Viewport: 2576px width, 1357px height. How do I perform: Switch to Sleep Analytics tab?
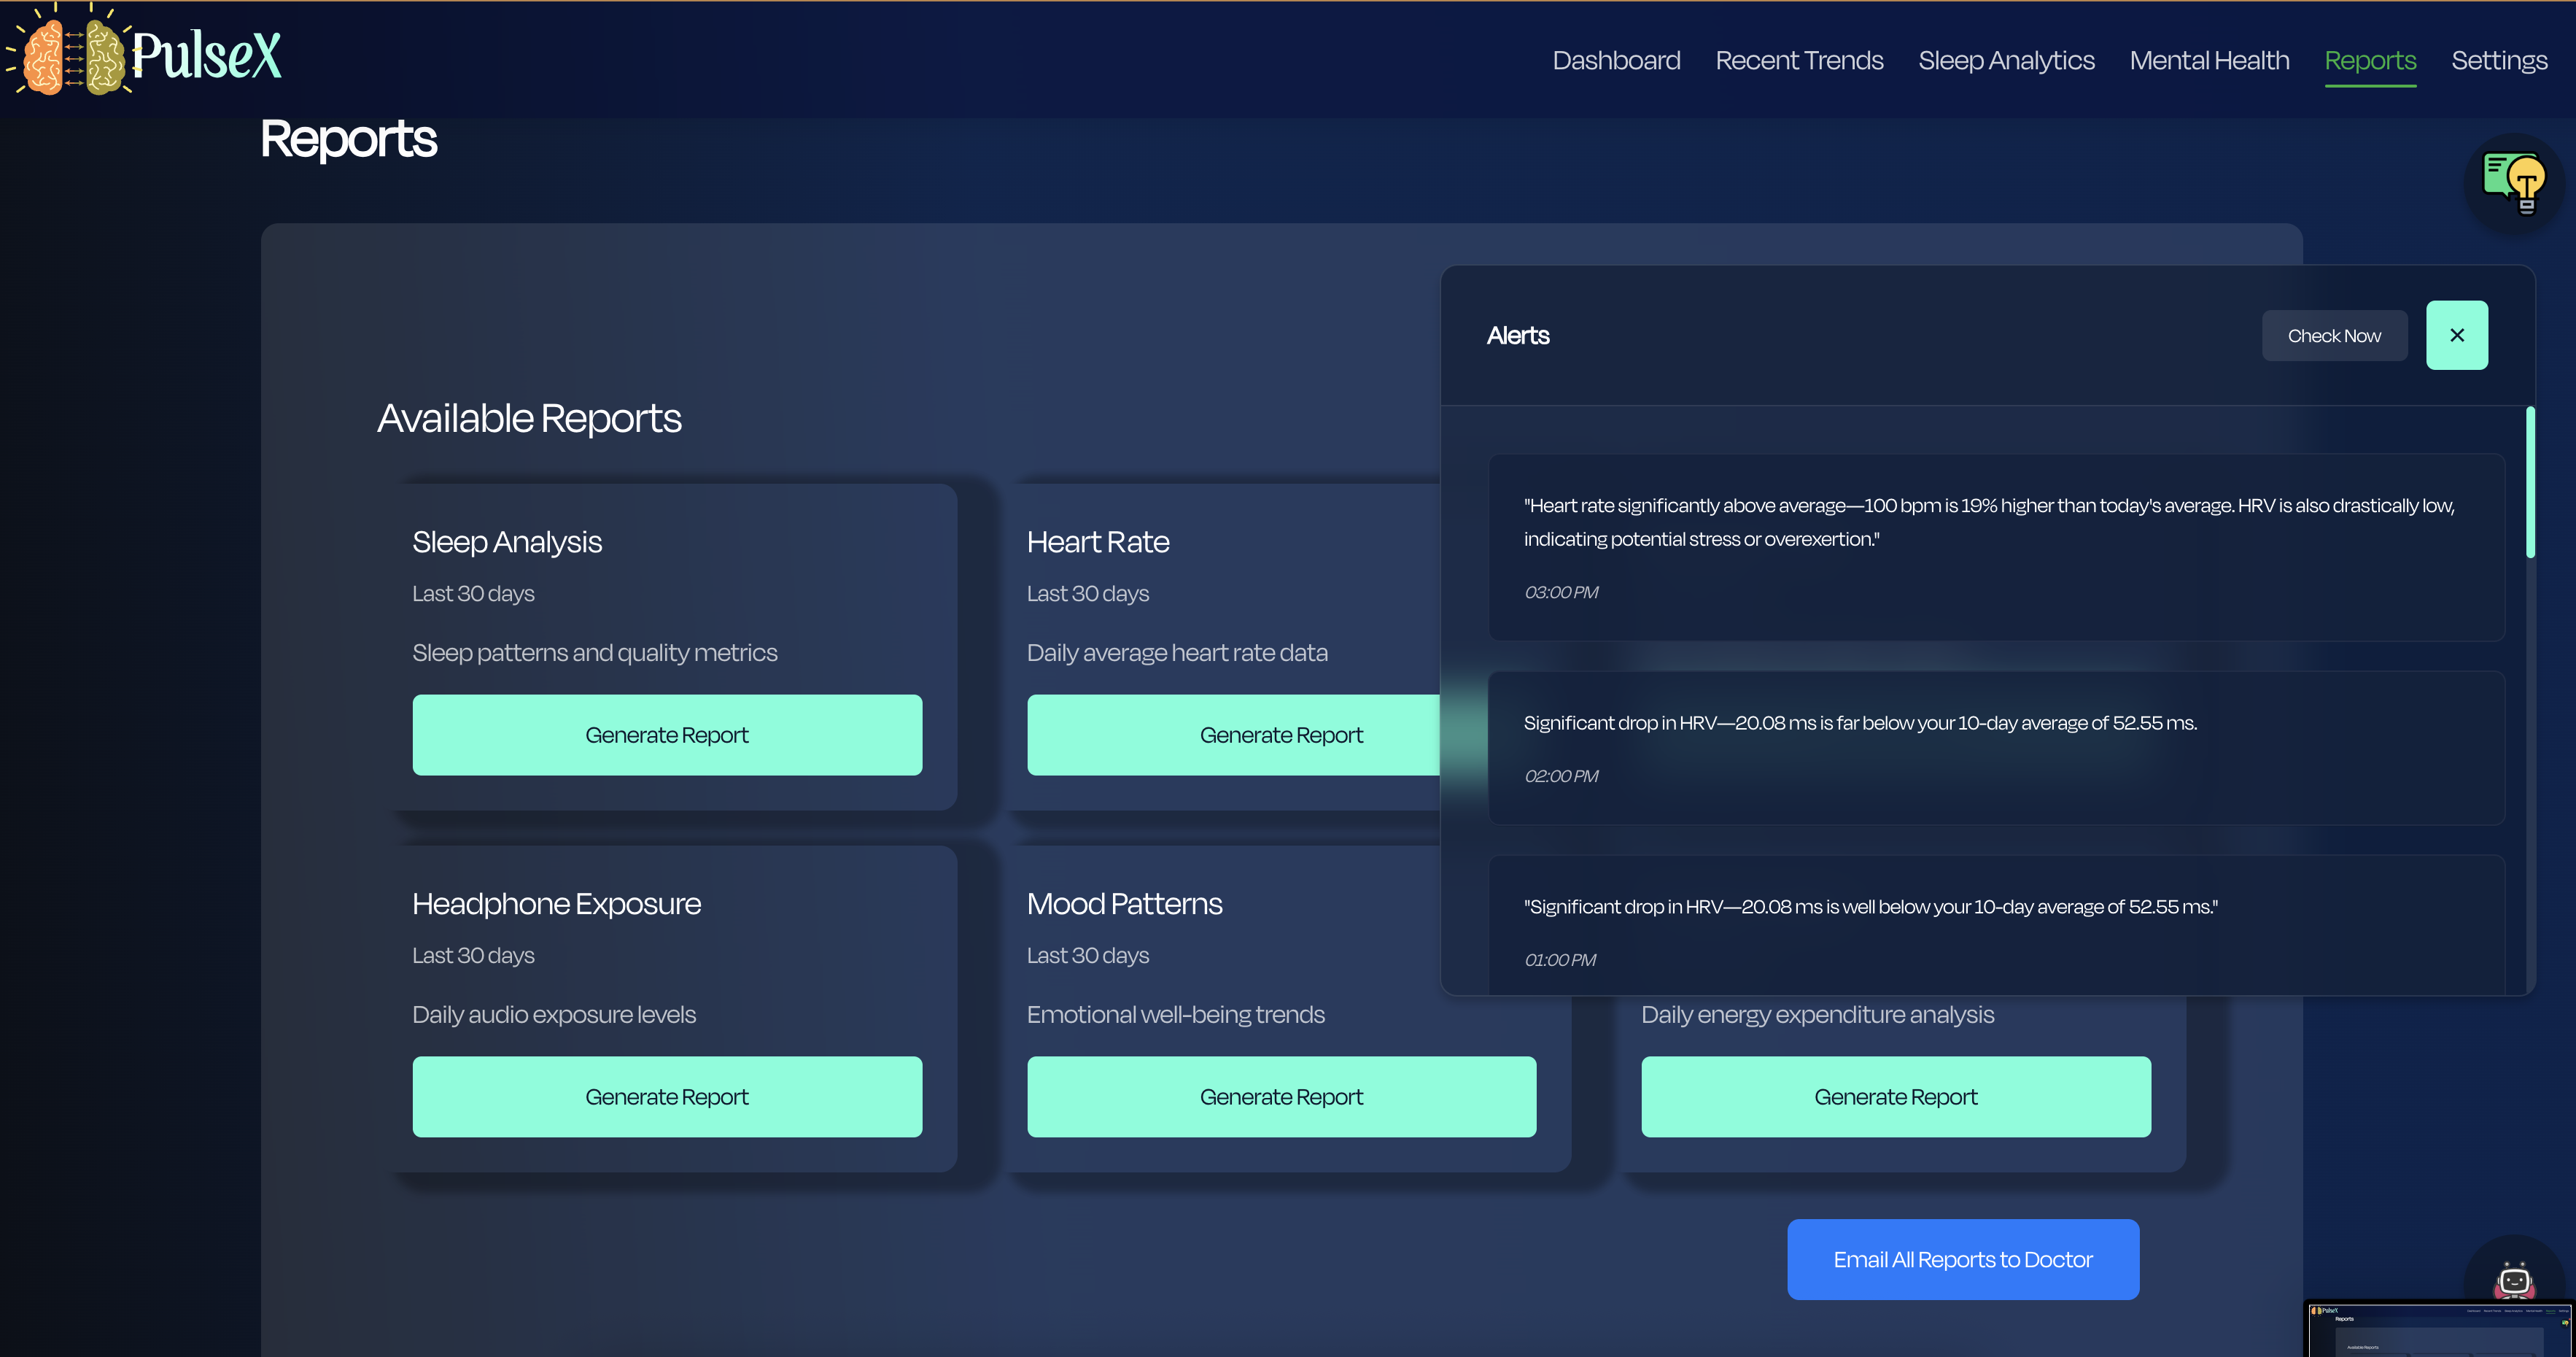point(2006,61)
